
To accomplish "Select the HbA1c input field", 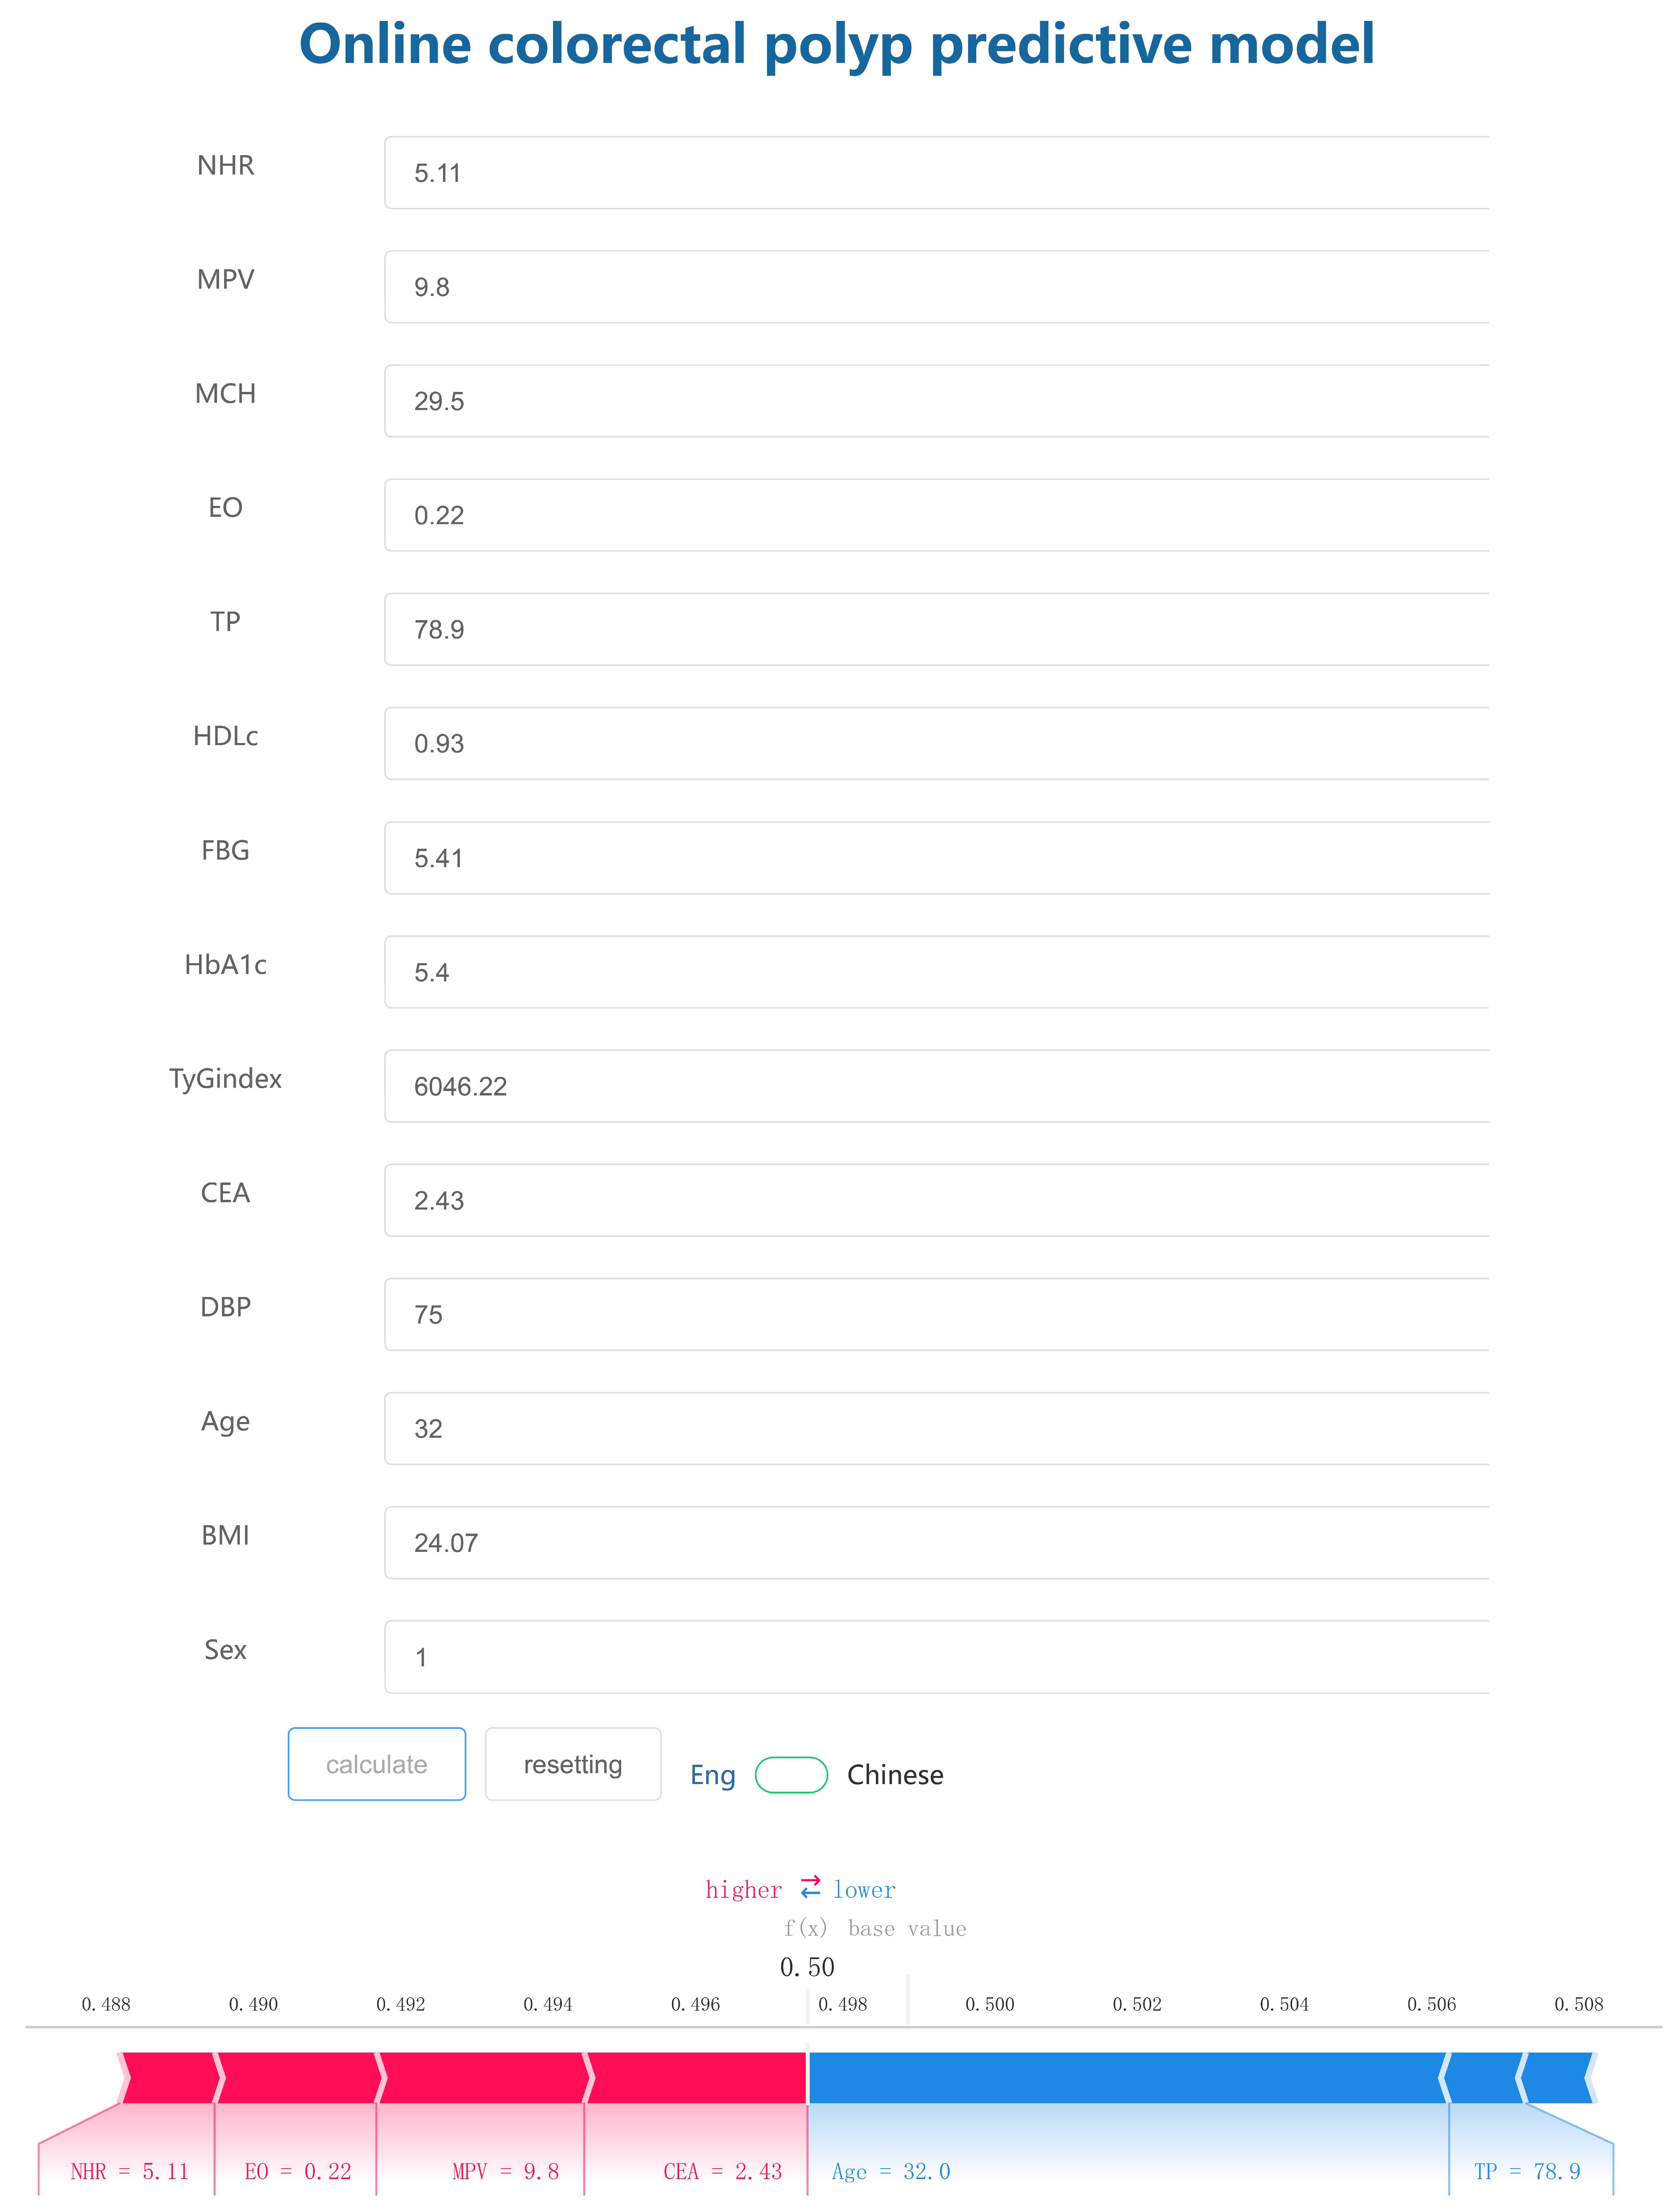I will click(936, 972).
